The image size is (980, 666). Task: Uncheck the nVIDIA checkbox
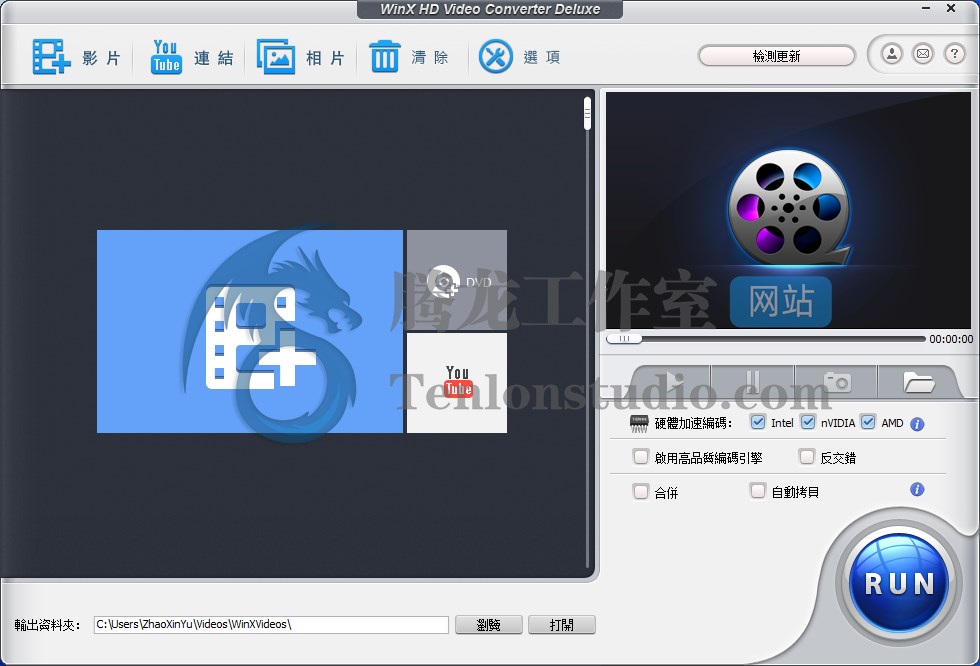808,422
